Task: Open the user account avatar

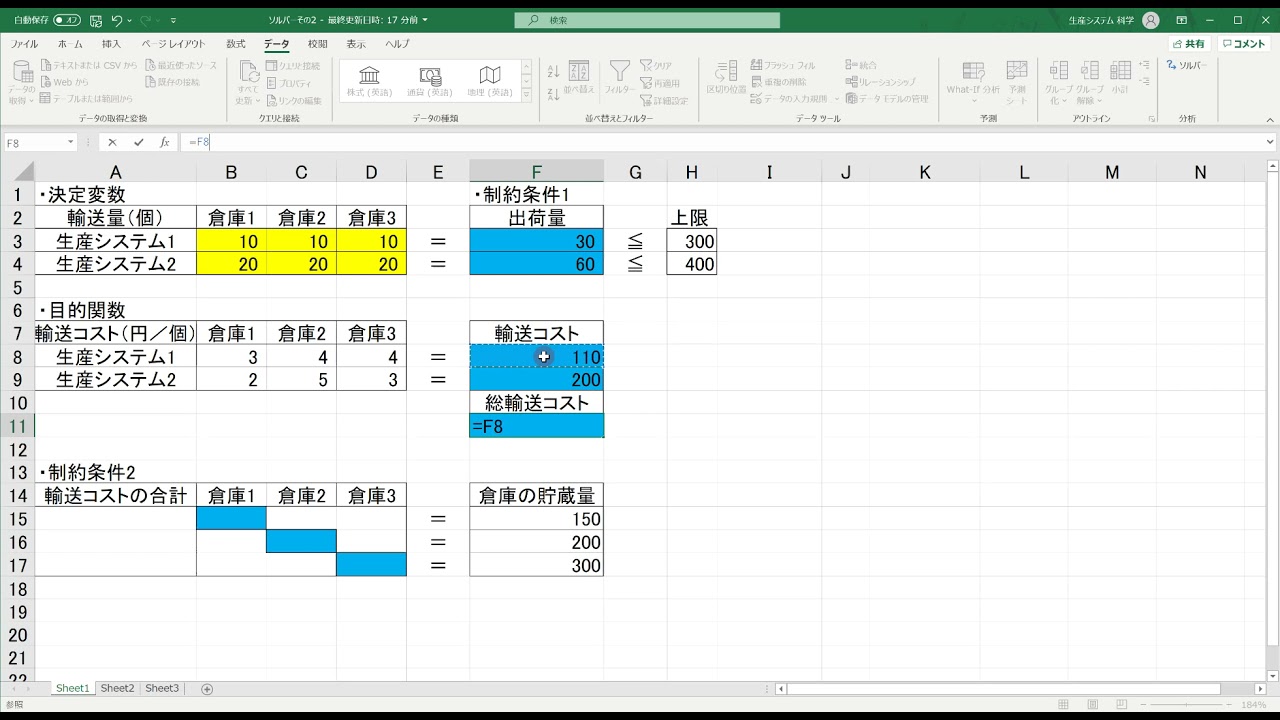Action: pyautogui.click(x=1151, y=20)
